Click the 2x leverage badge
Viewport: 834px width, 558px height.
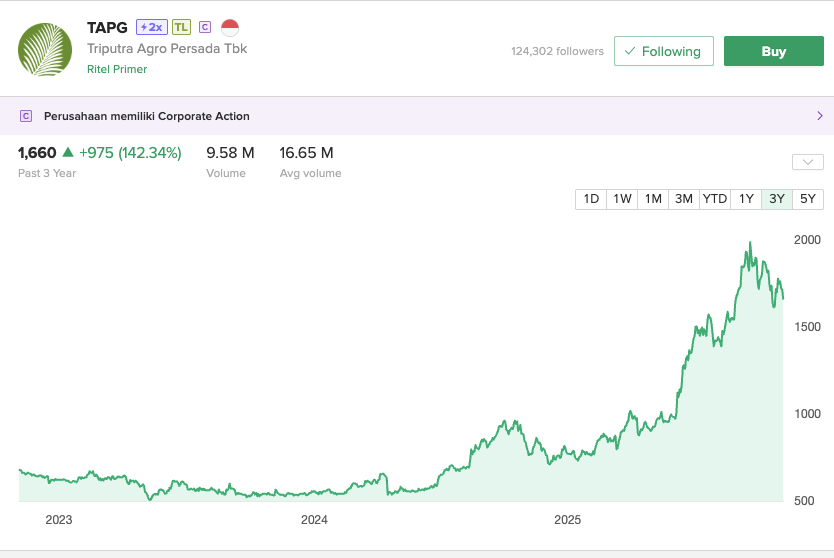(151, 27)
